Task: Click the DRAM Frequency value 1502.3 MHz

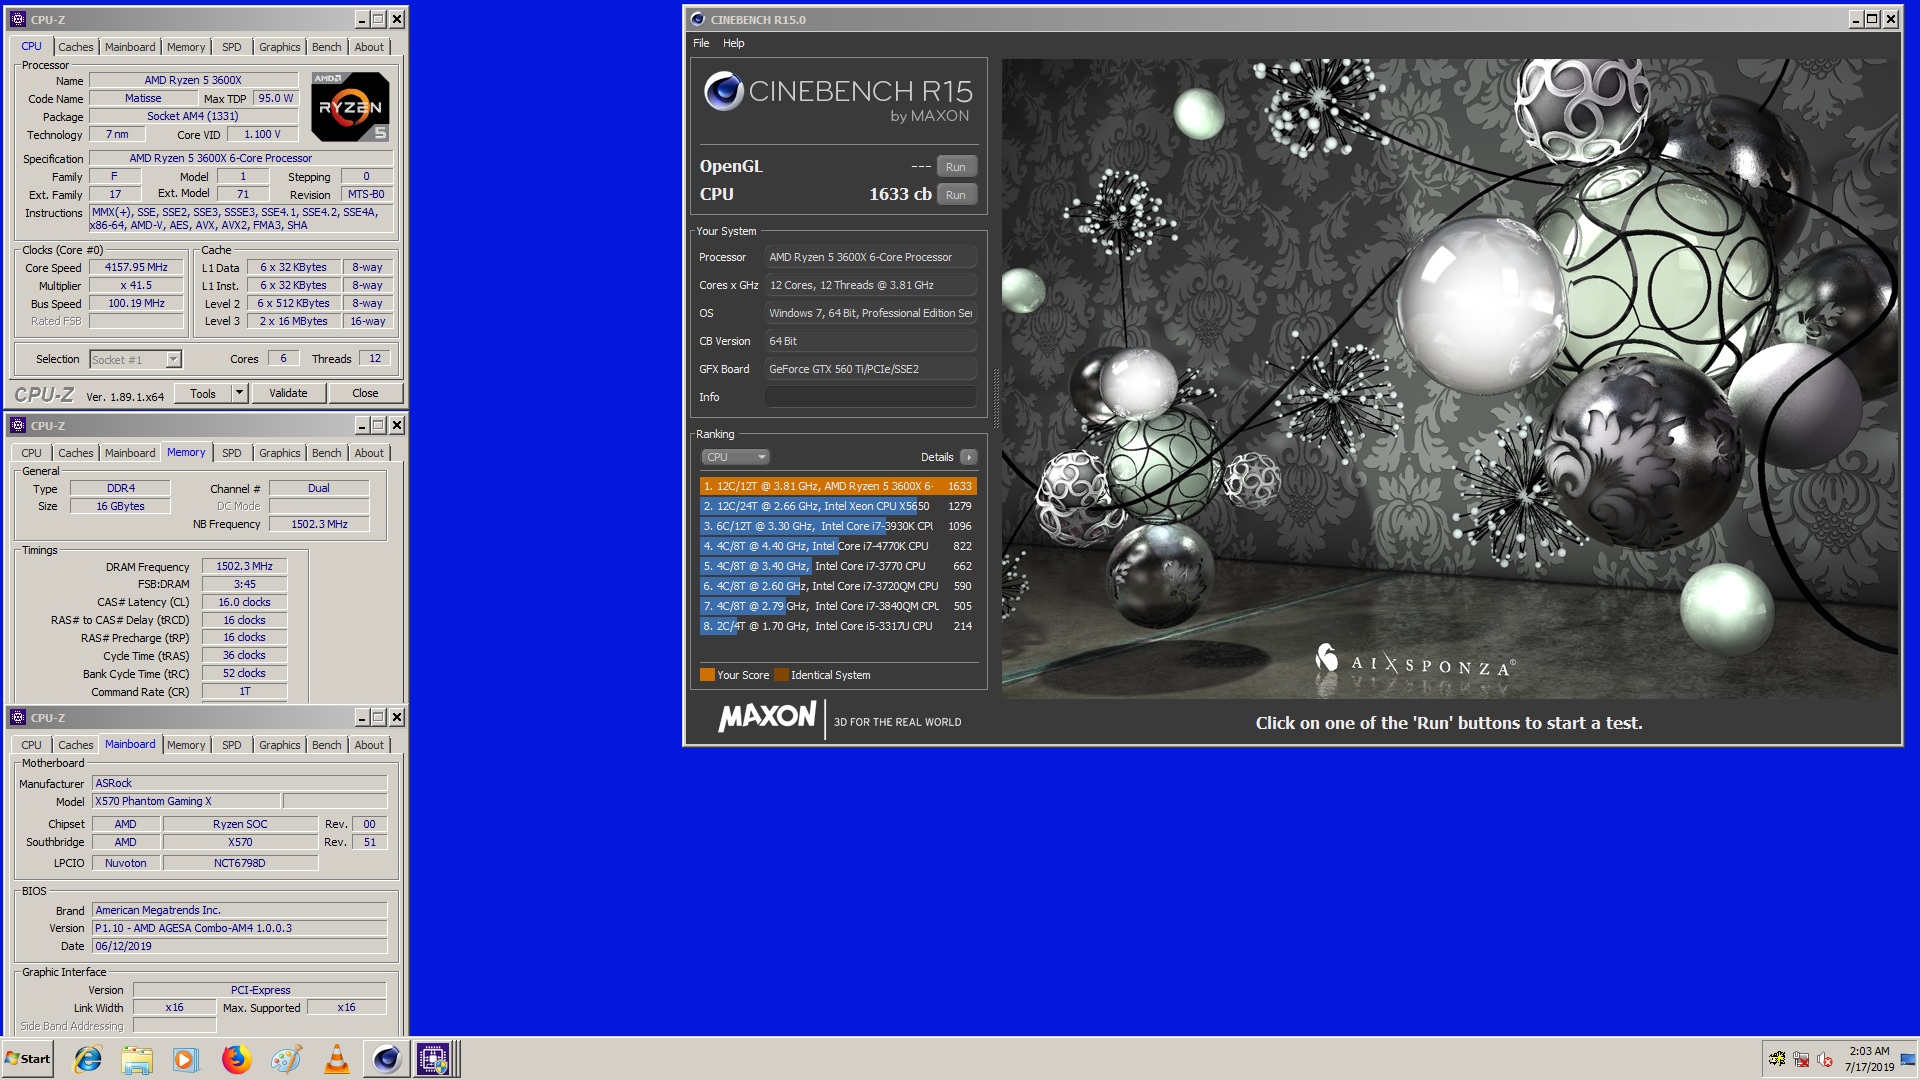Action: [244, 566]
